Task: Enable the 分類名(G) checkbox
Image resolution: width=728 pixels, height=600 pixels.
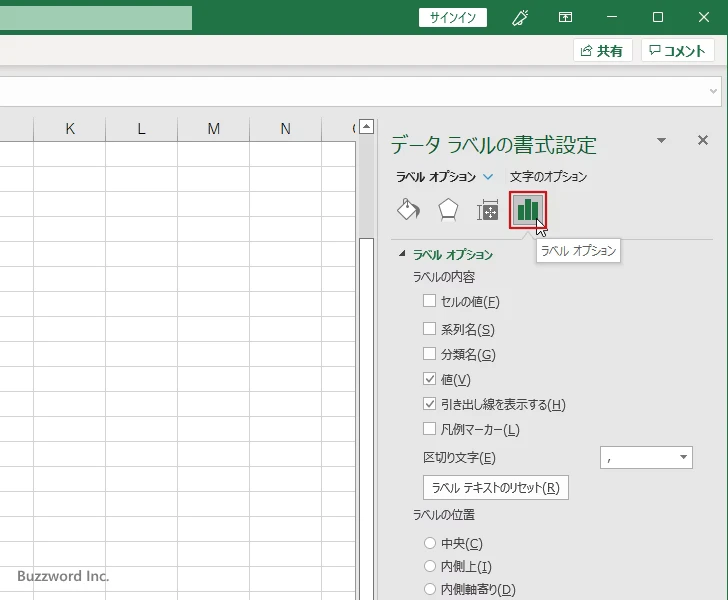Action: 429,353
